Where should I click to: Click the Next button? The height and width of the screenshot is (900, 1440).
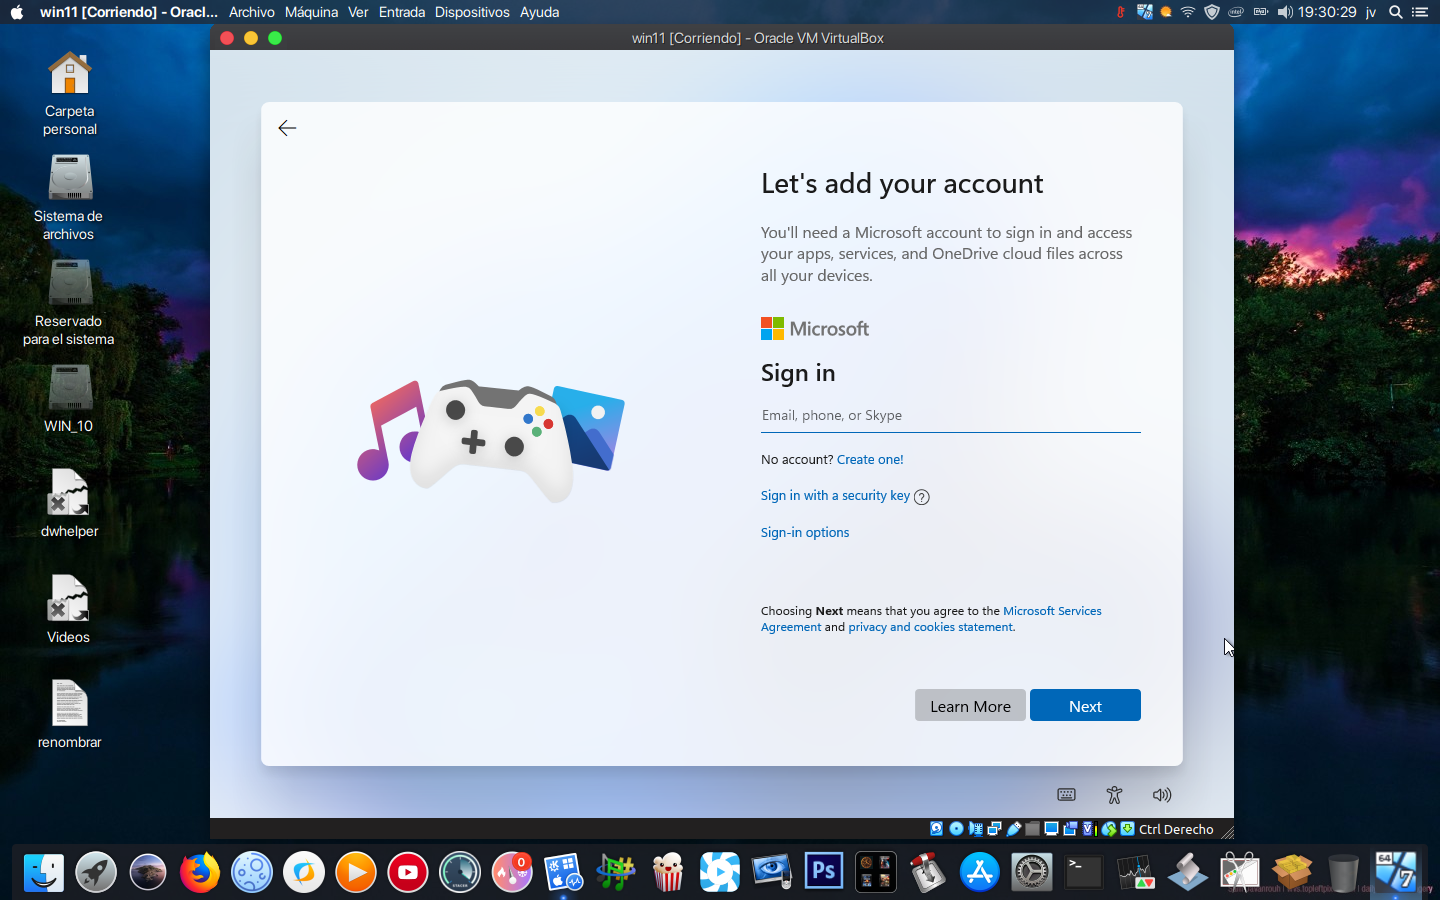[1085, 705]
